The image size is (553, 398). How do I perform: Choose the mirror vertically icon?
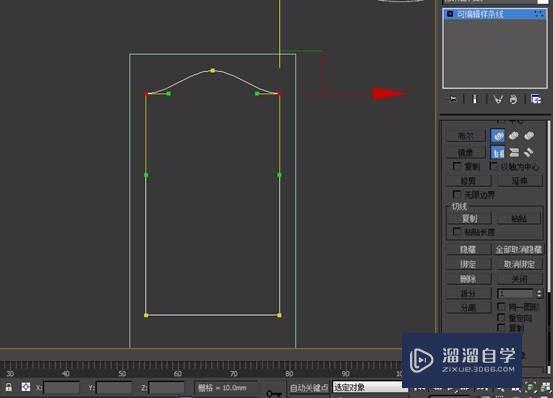[x=514, y=152]
